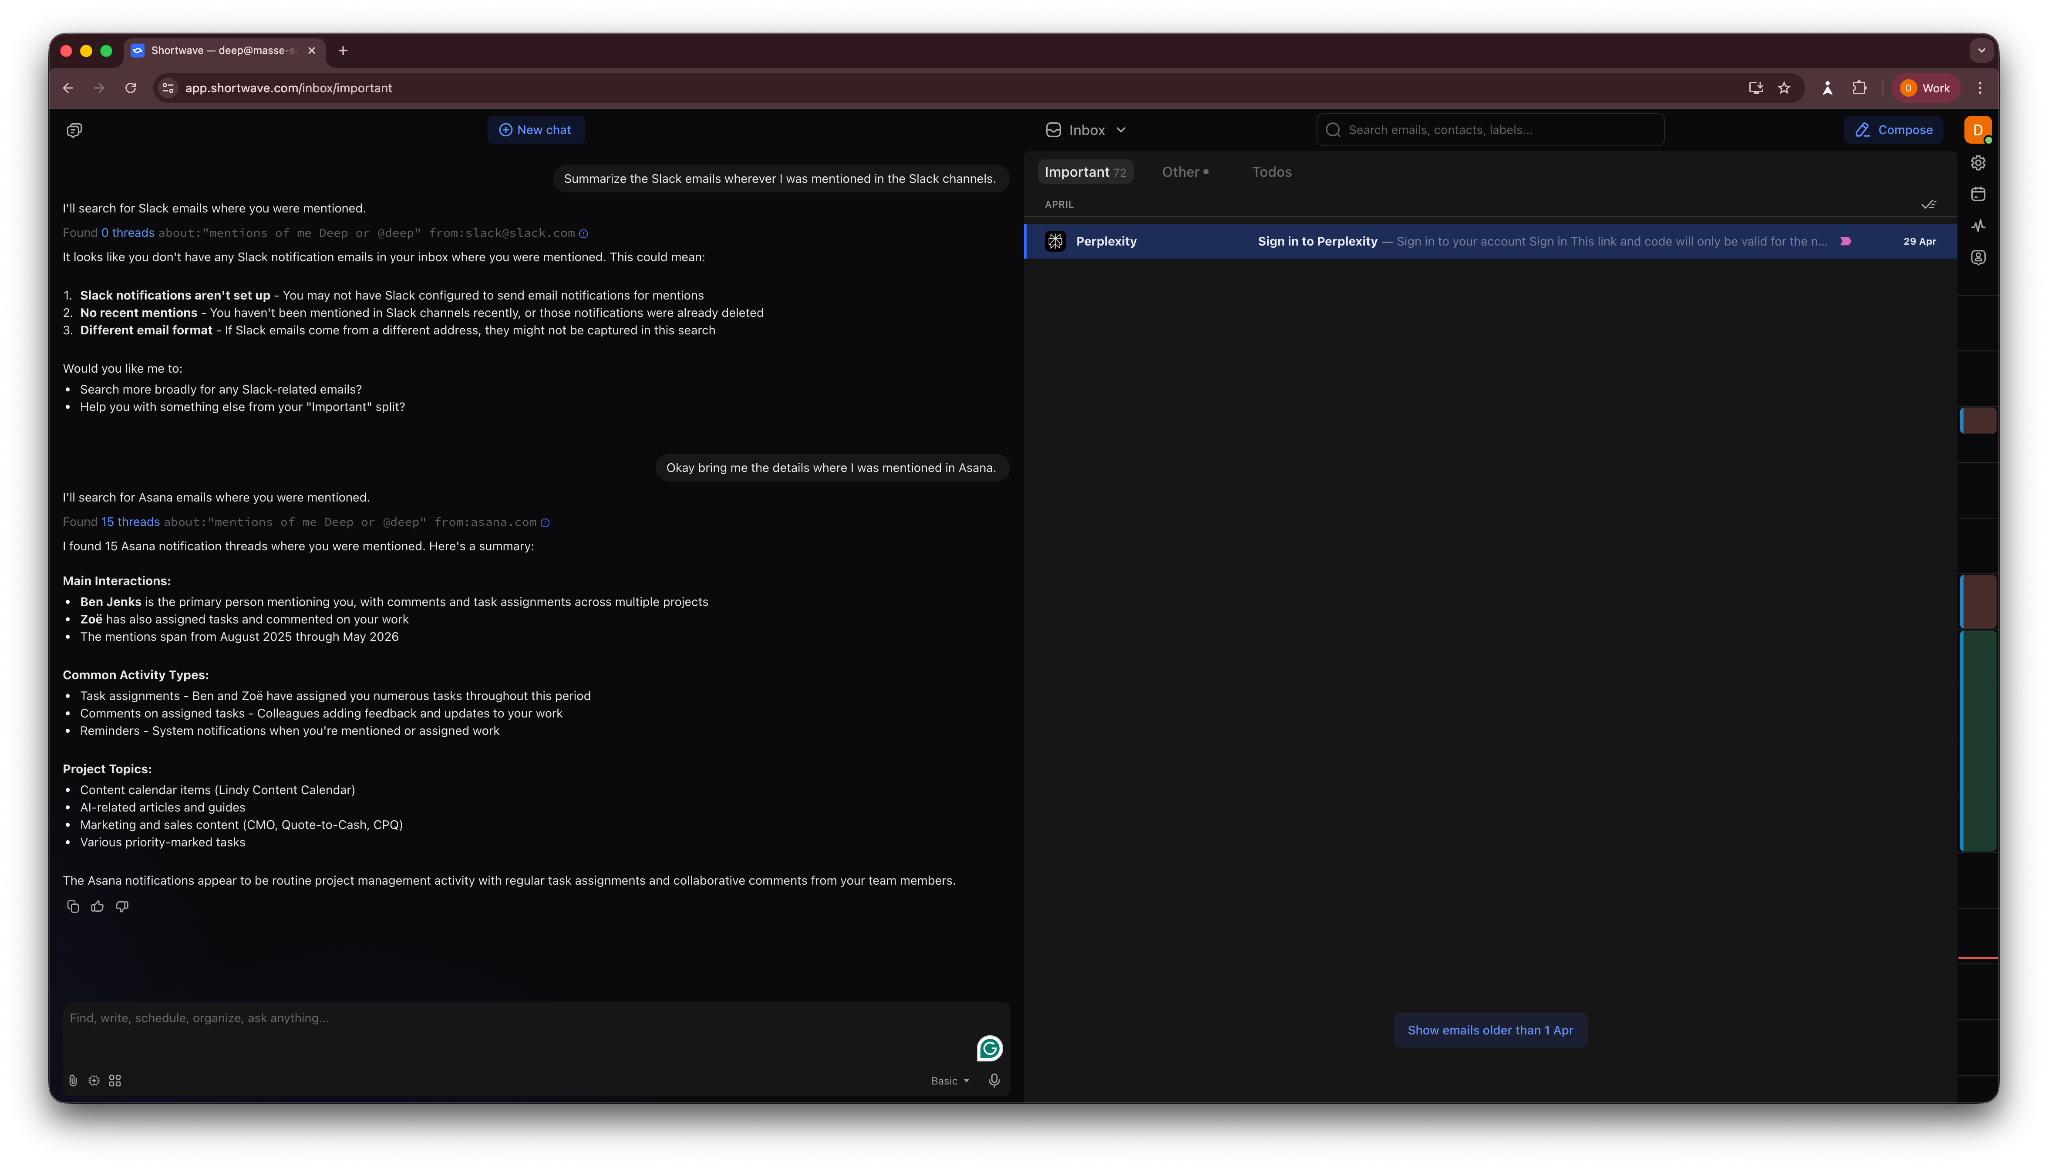Viewport: 2048px width, 1168px height.
Task: Give thumbs up to the response
Action: click(97, 907)
